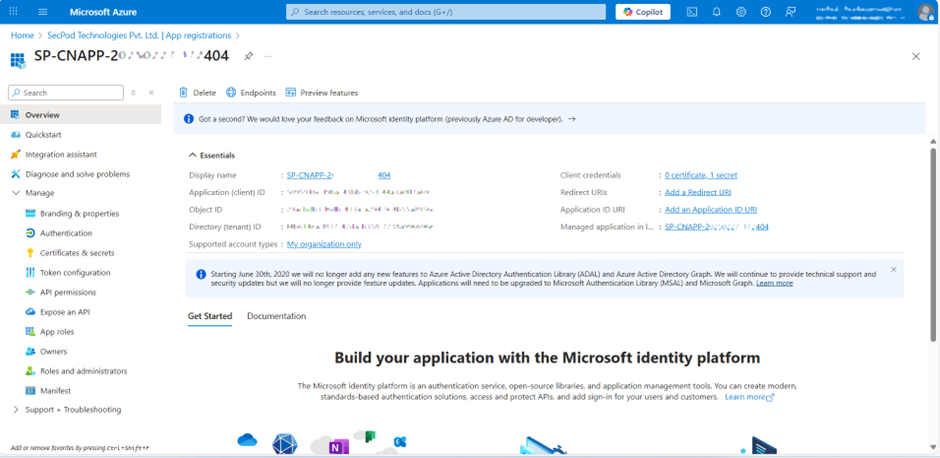Open the Azure portal hamburger menu
The image size is (940, 458).
click(x=42, y=12)
